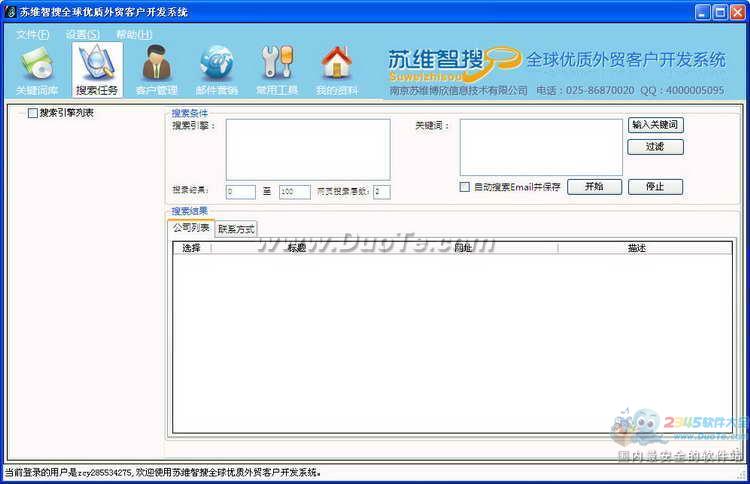Click inside the 搜索引擎 list box

pos(308,150)
